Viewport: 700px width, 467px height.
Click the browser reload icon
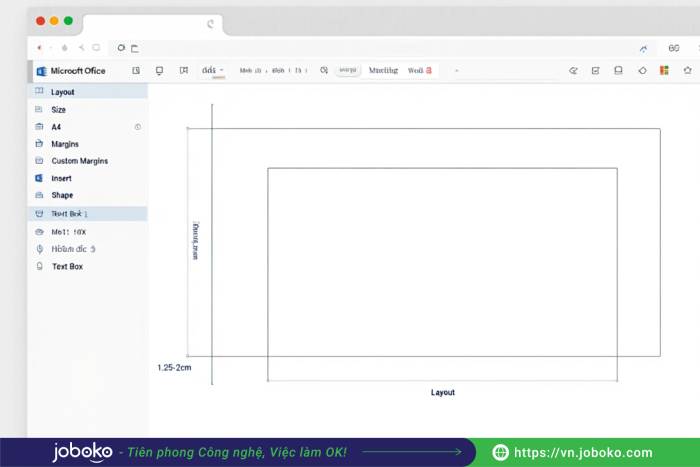[121, 47]
